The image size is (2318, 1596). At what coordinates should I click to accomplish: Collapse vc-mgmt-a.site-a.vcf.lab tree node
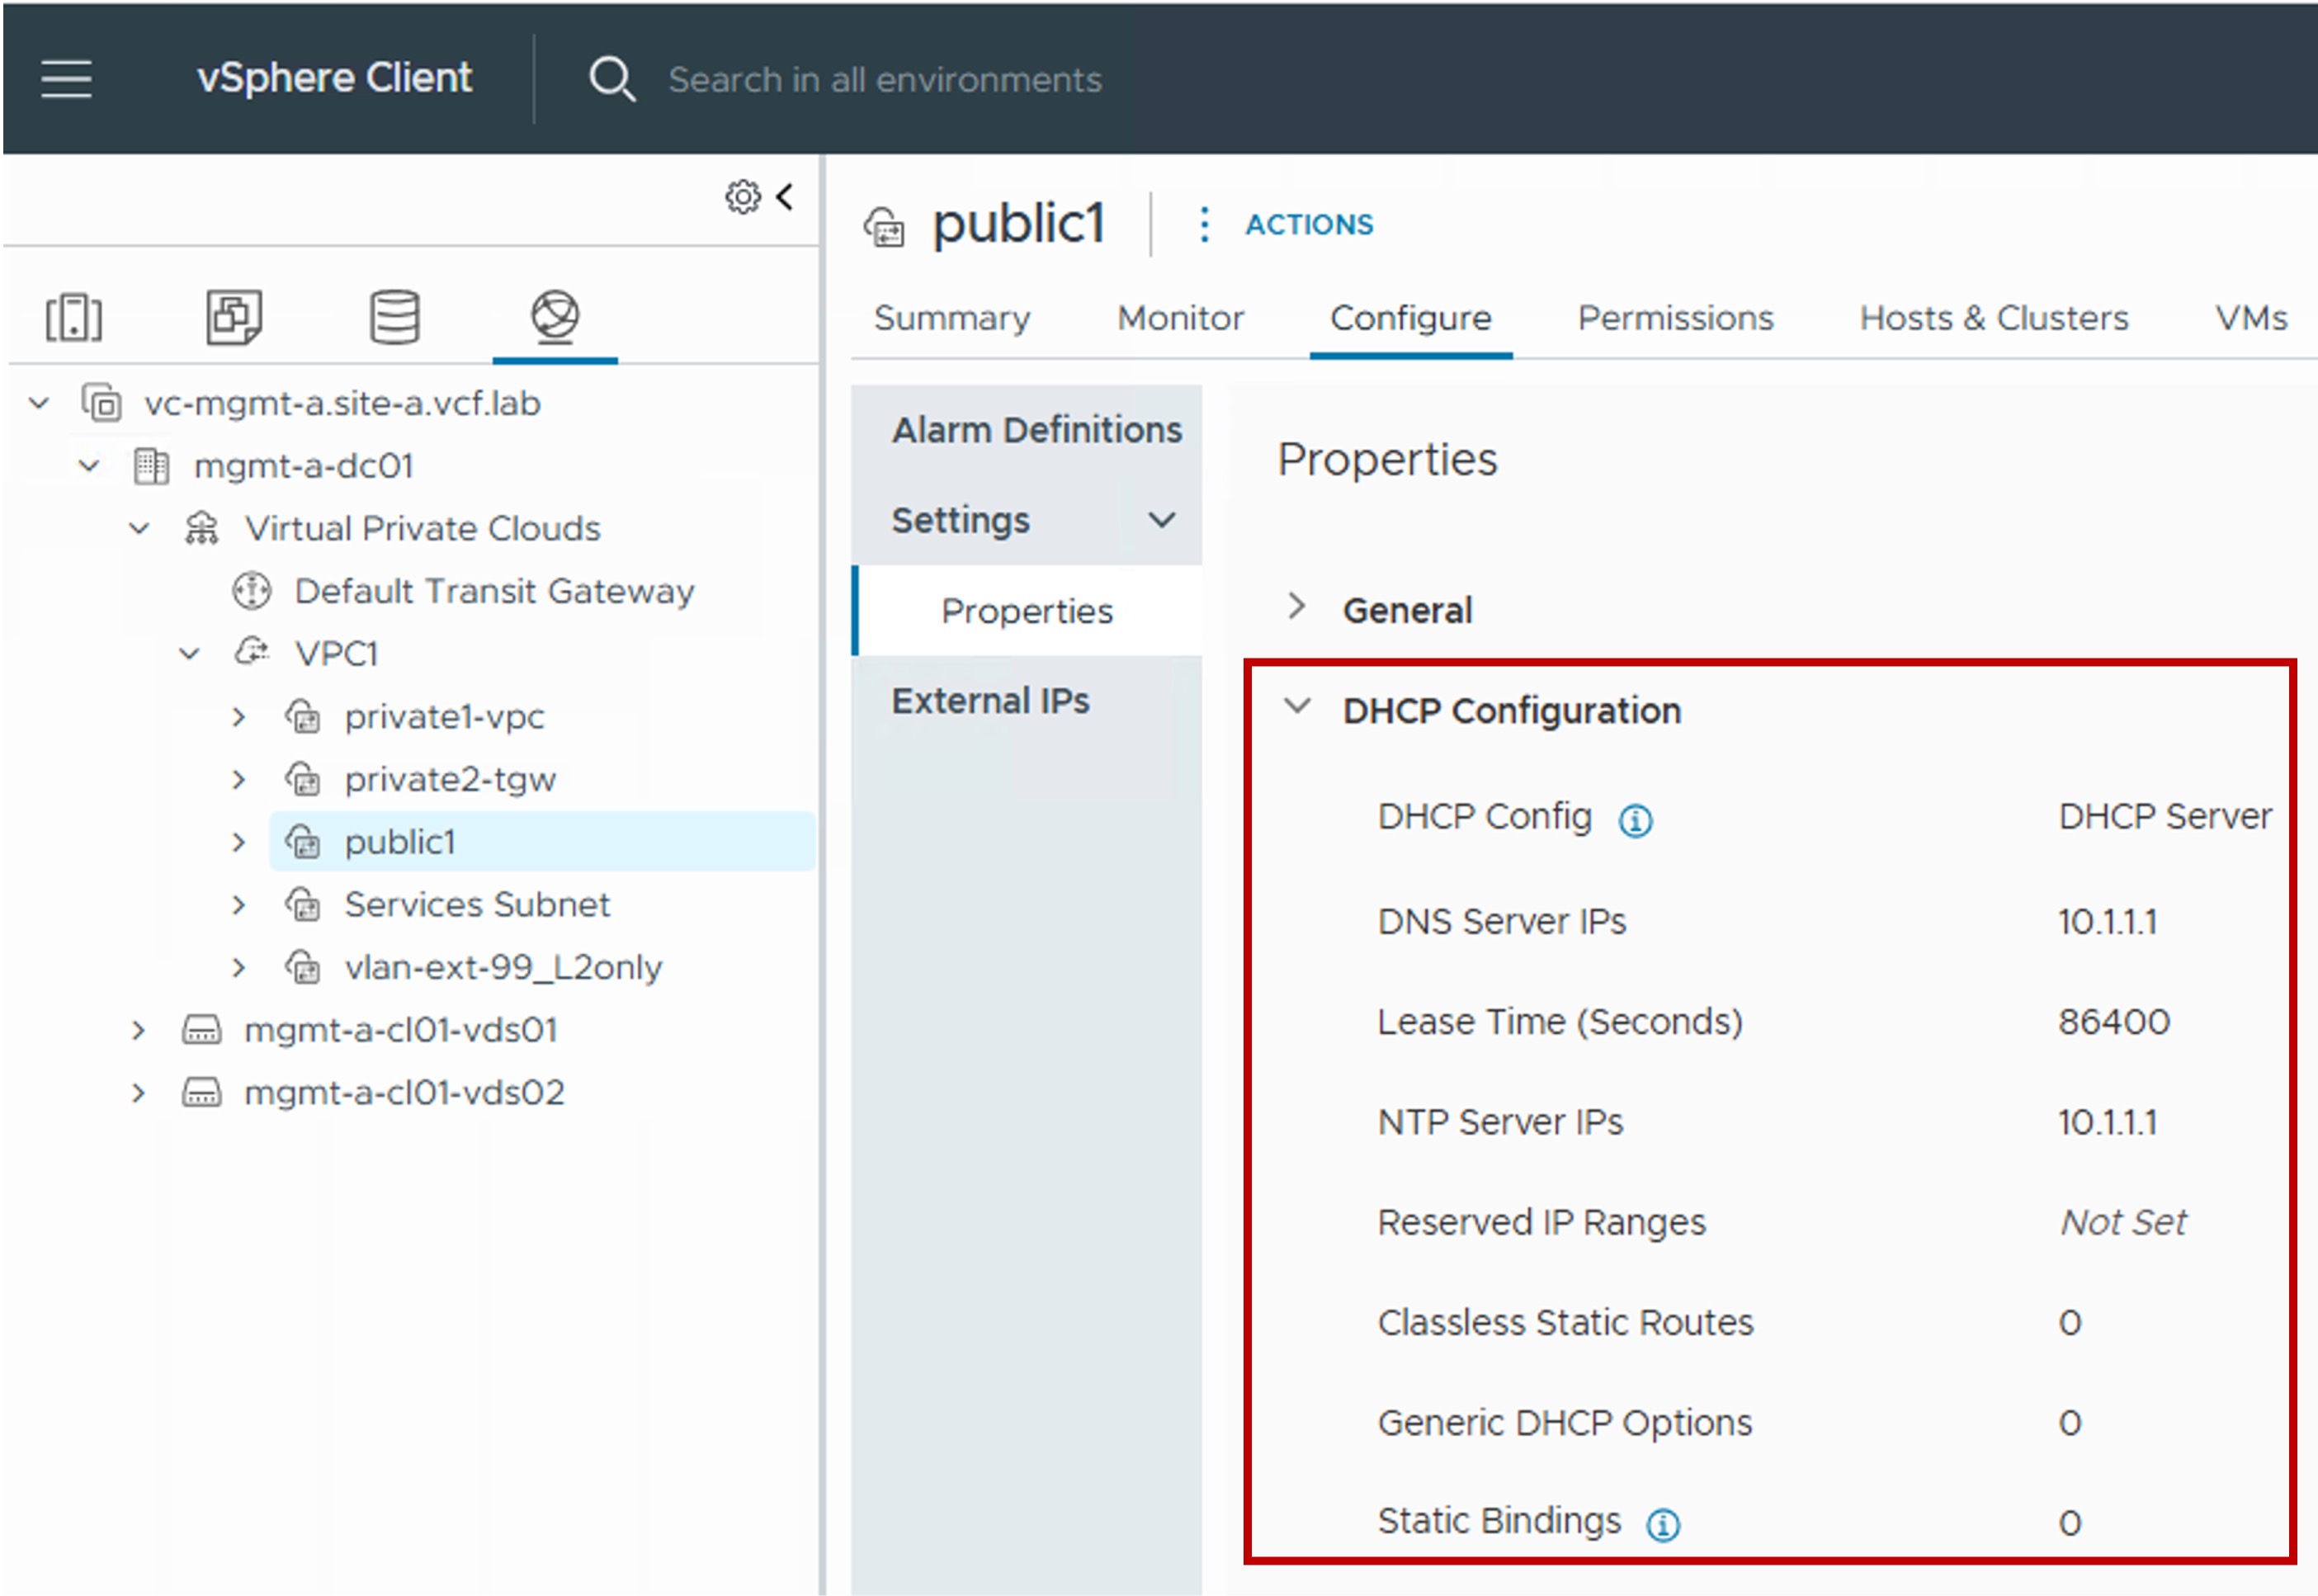(39, 403)
